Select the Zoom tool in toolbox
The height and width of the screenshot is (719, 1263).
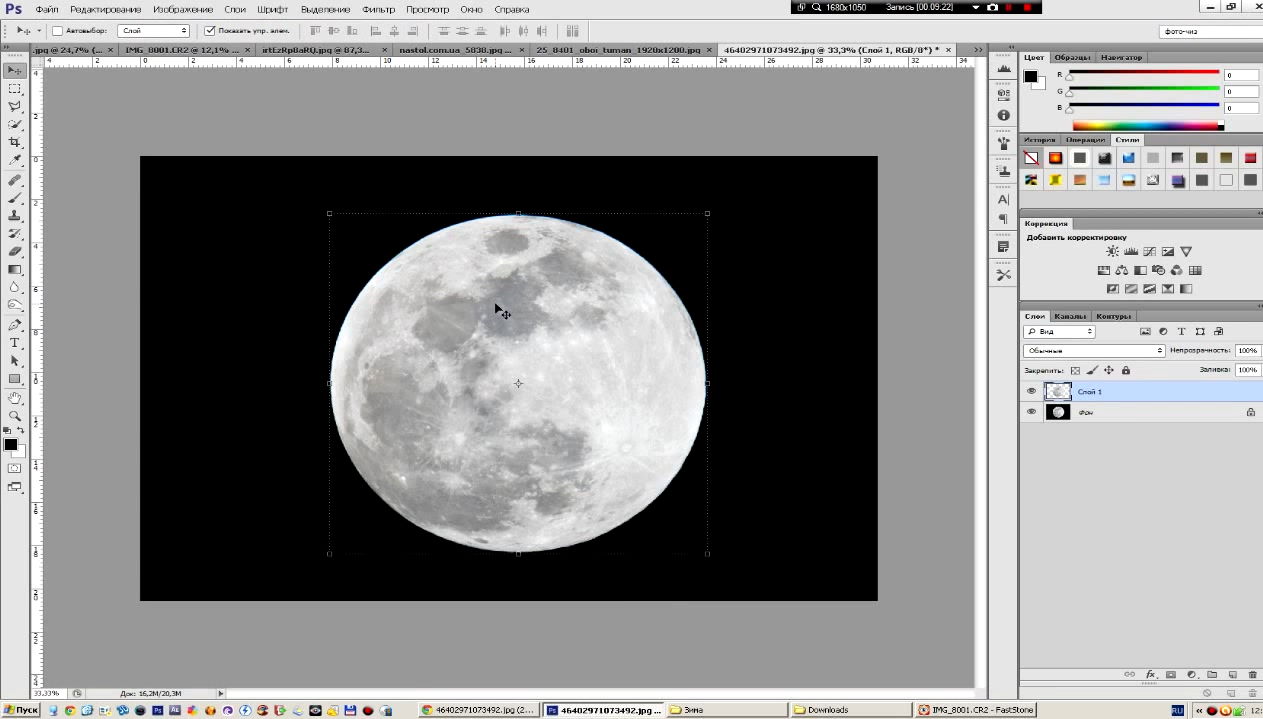pos(15,415)
